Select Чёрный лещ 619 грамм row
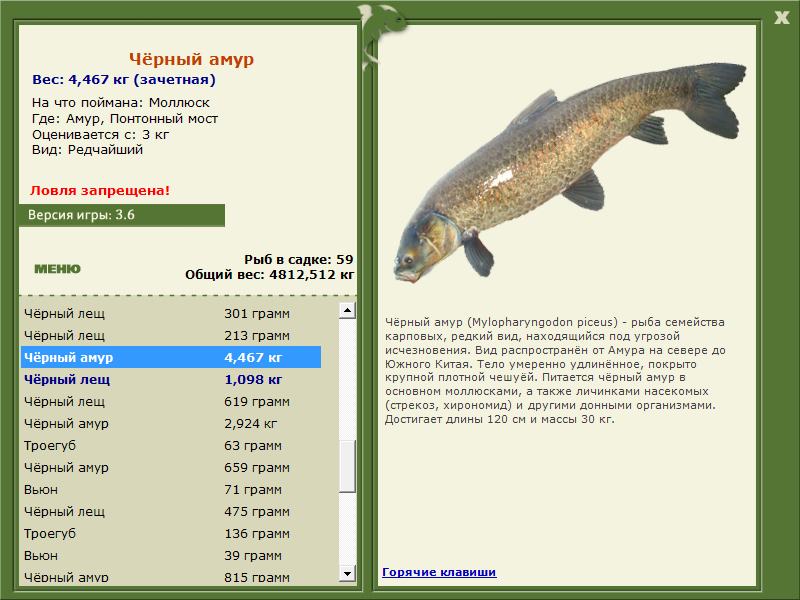The image size is (800, 600). click(x=171, y=401)
